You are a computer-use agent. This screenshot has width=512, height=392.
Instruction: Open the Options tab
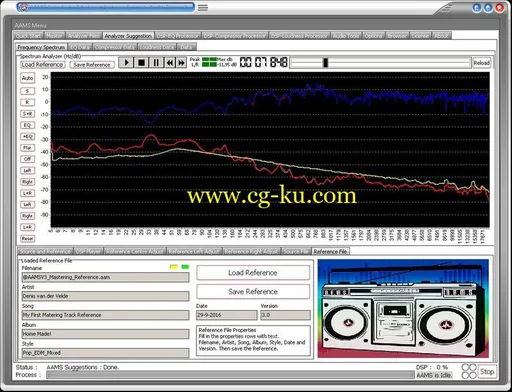tap(373, 36)
